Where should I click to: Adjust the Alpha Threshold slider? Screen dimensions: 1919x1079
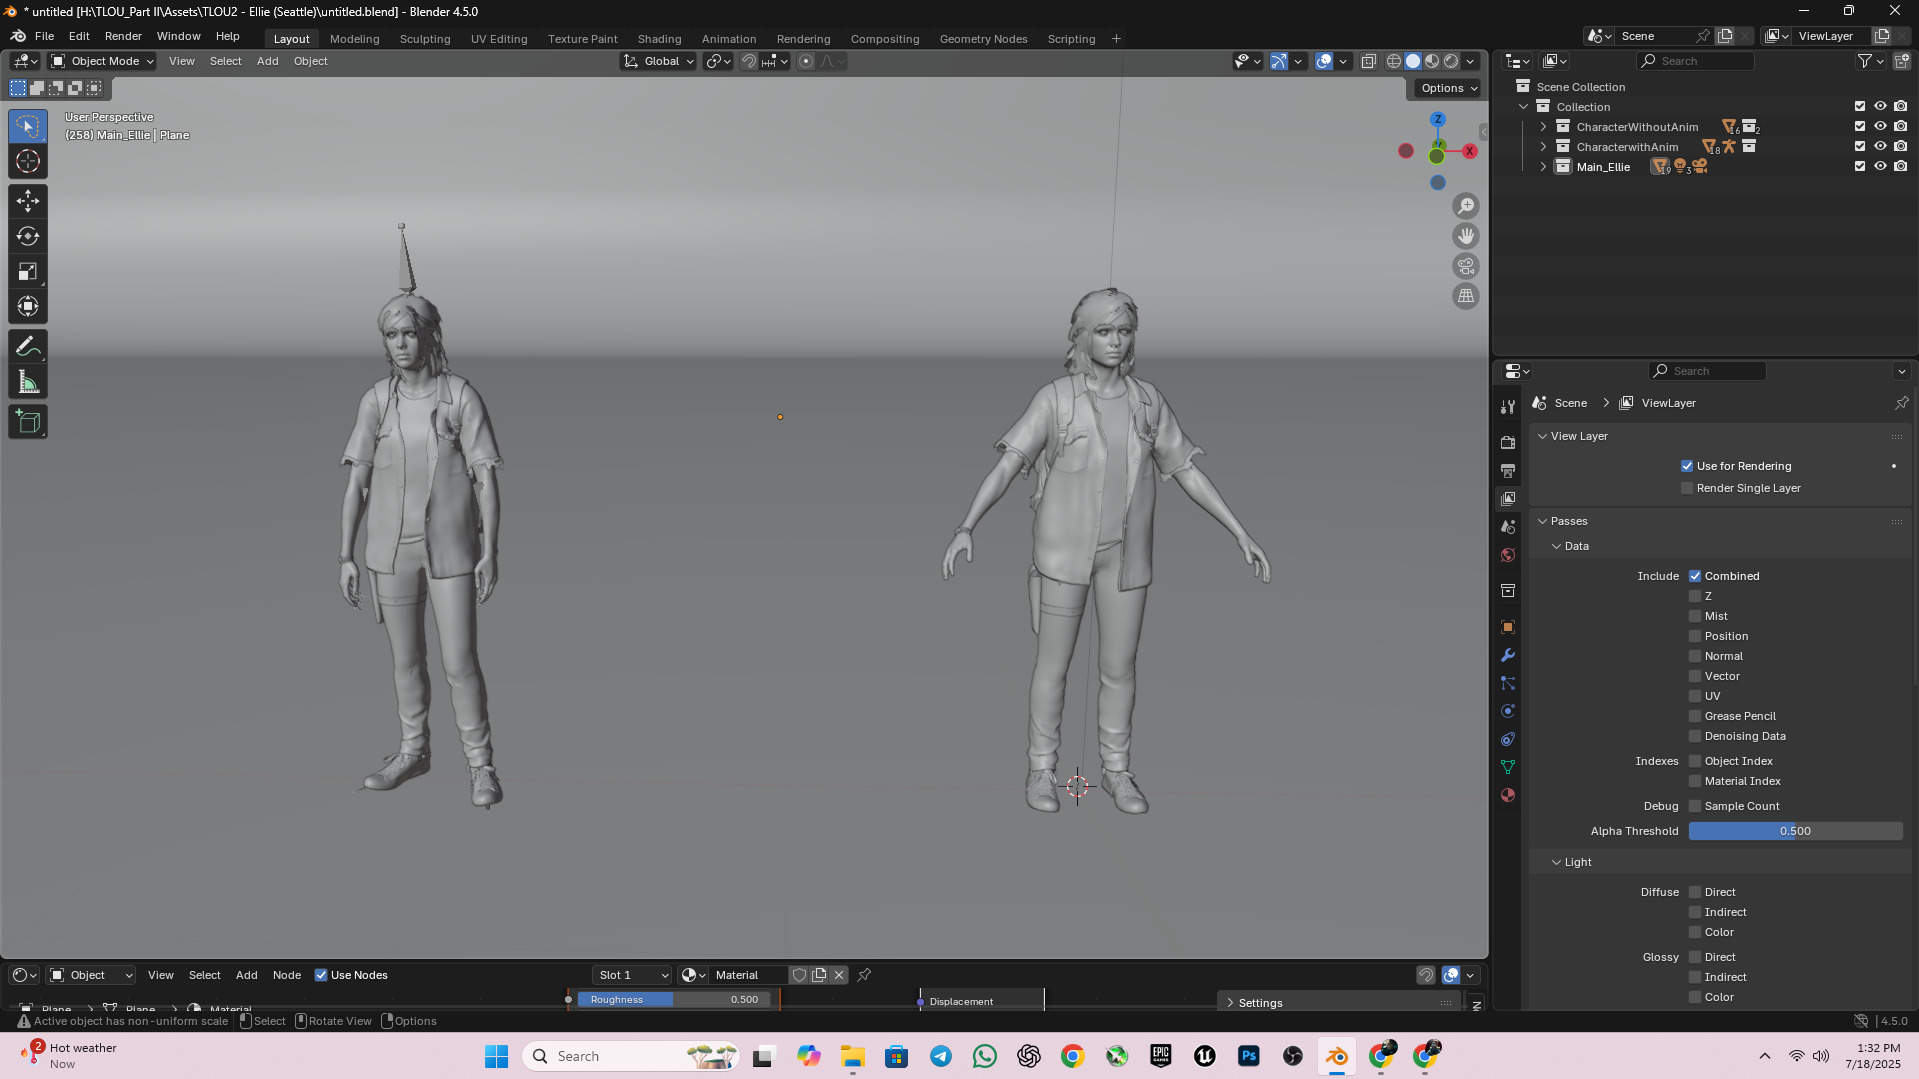click(1795, 831)
